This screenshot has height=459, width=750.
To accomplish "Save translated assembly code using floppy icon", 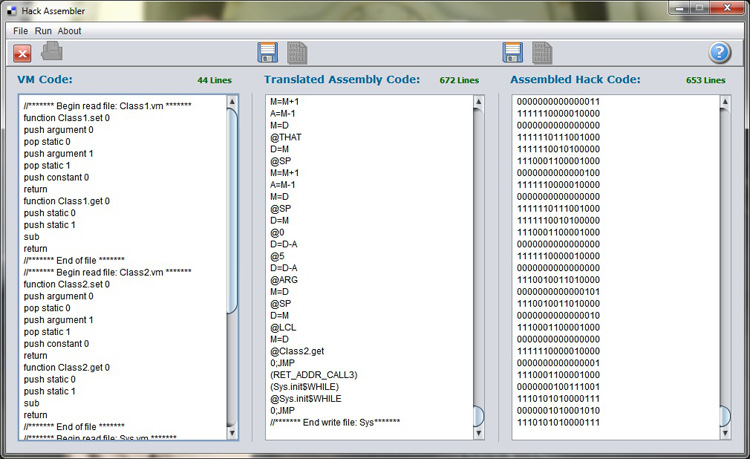I will pyautogui.click(x=267, y=53).
